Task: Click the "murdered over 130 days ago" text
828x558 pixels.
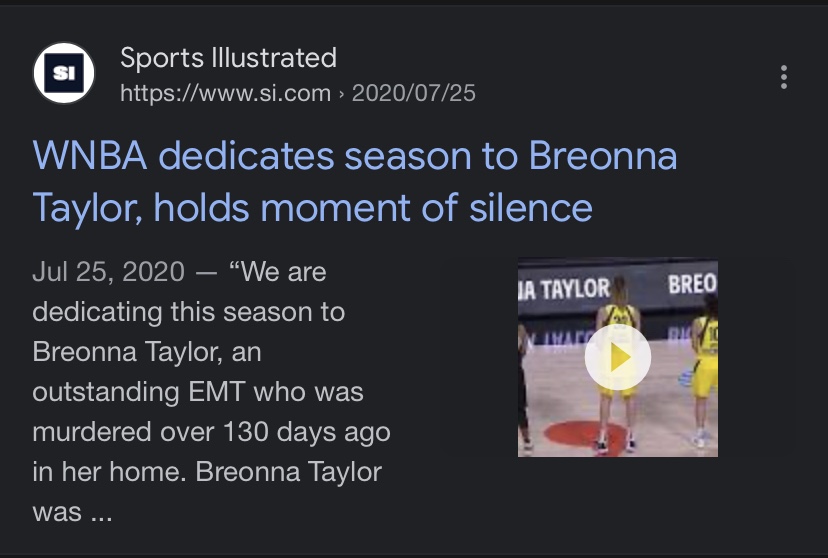Action: (212, 432)
